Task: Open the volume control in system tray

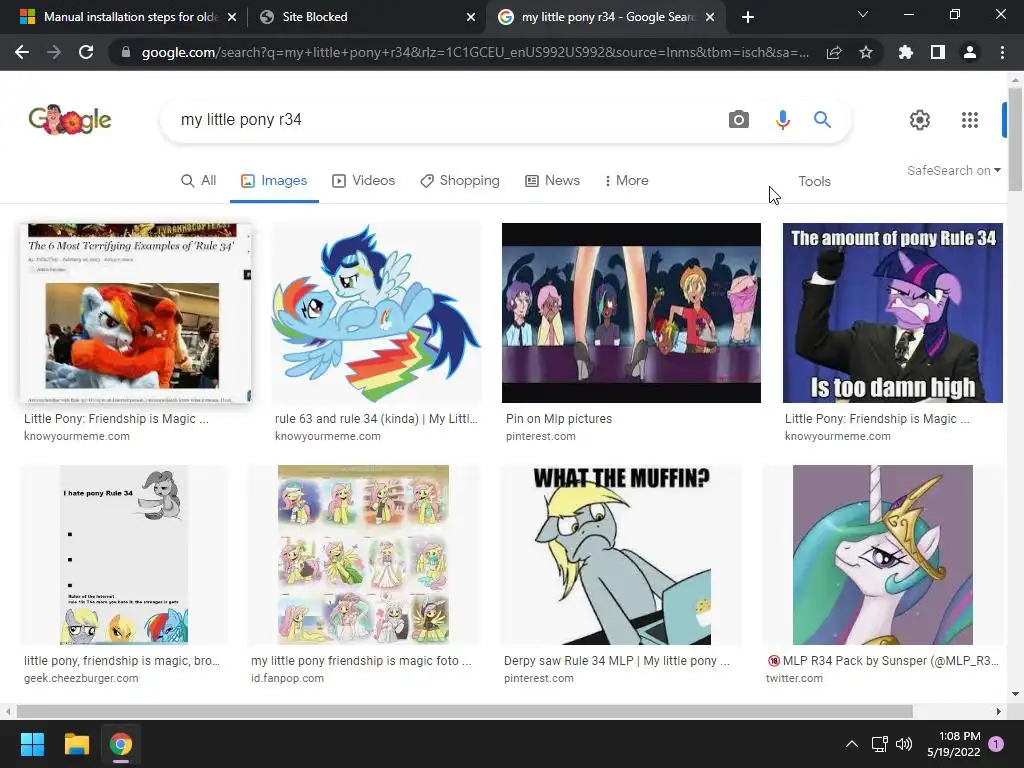Action: point(904,744)
